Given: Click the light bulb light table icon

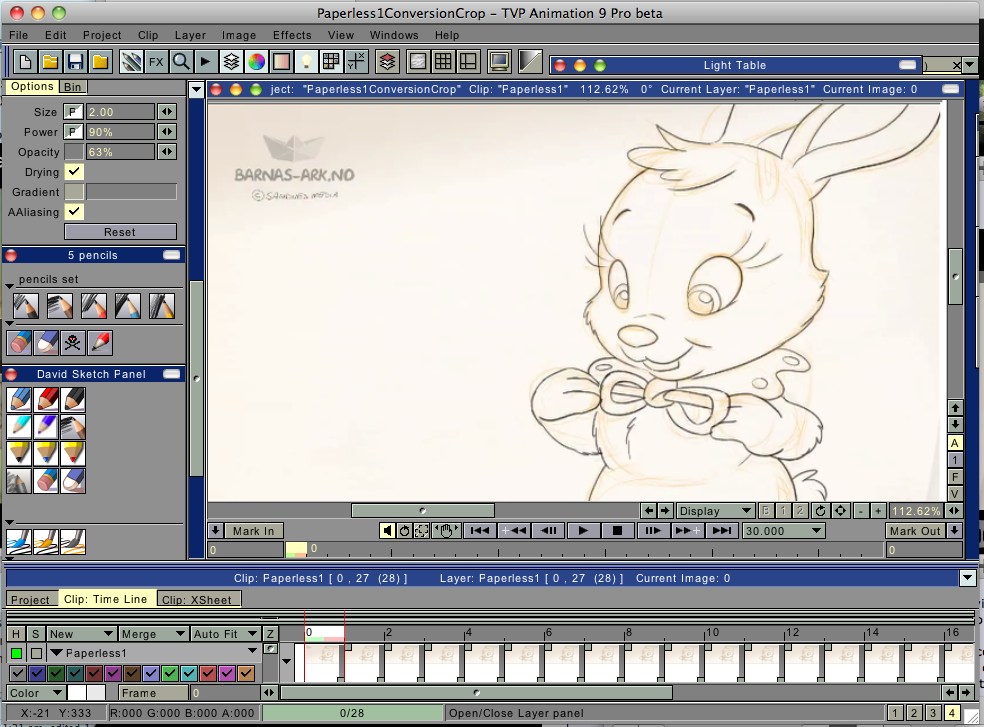Looking at the screenshot, I should pos(306,62).
